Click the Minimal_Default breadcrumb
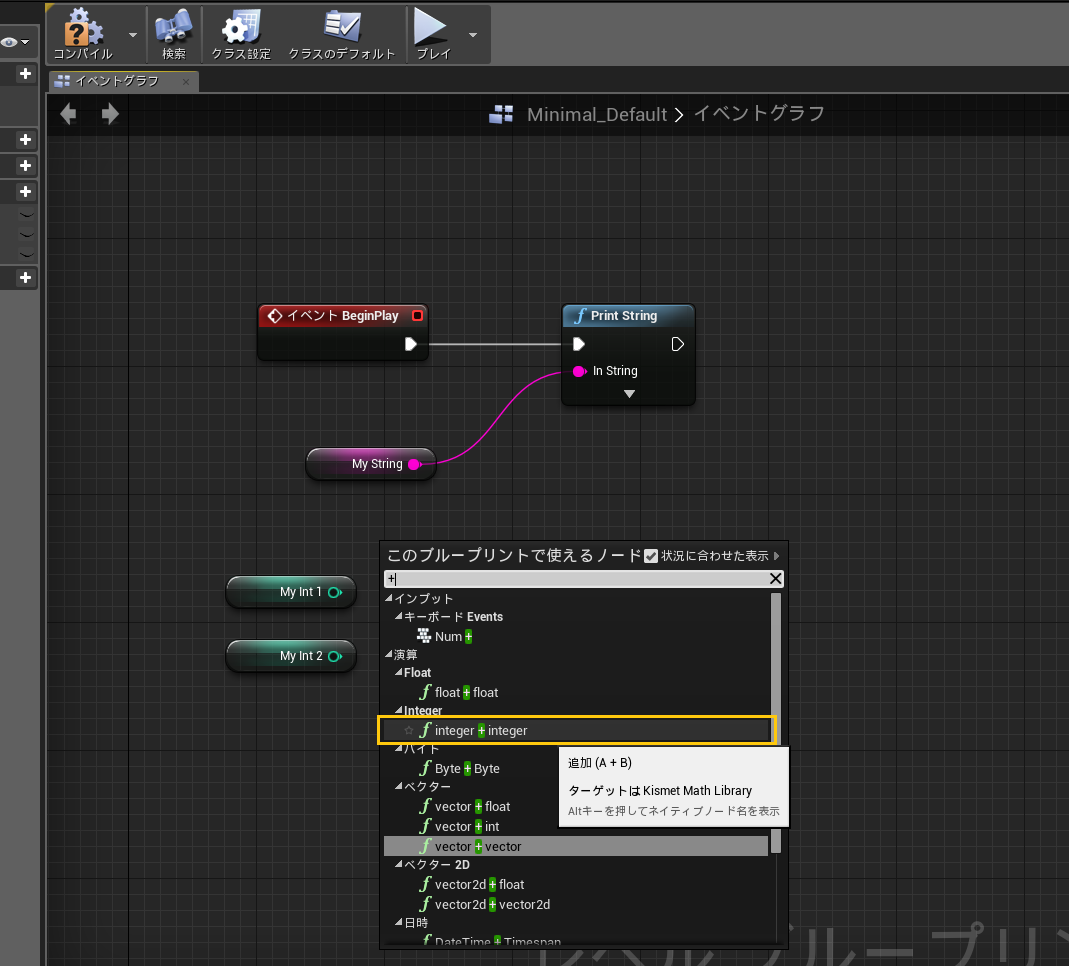The width and height of the screenshot is (1069, 966). (597, 115)
